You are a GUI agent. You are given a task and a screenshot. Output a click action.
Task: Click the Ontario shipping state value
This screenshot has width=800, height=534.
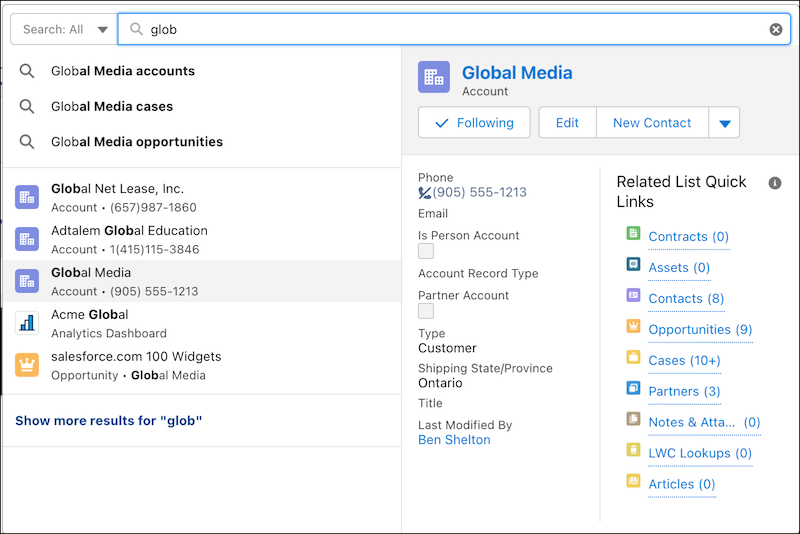click(440, 383)
